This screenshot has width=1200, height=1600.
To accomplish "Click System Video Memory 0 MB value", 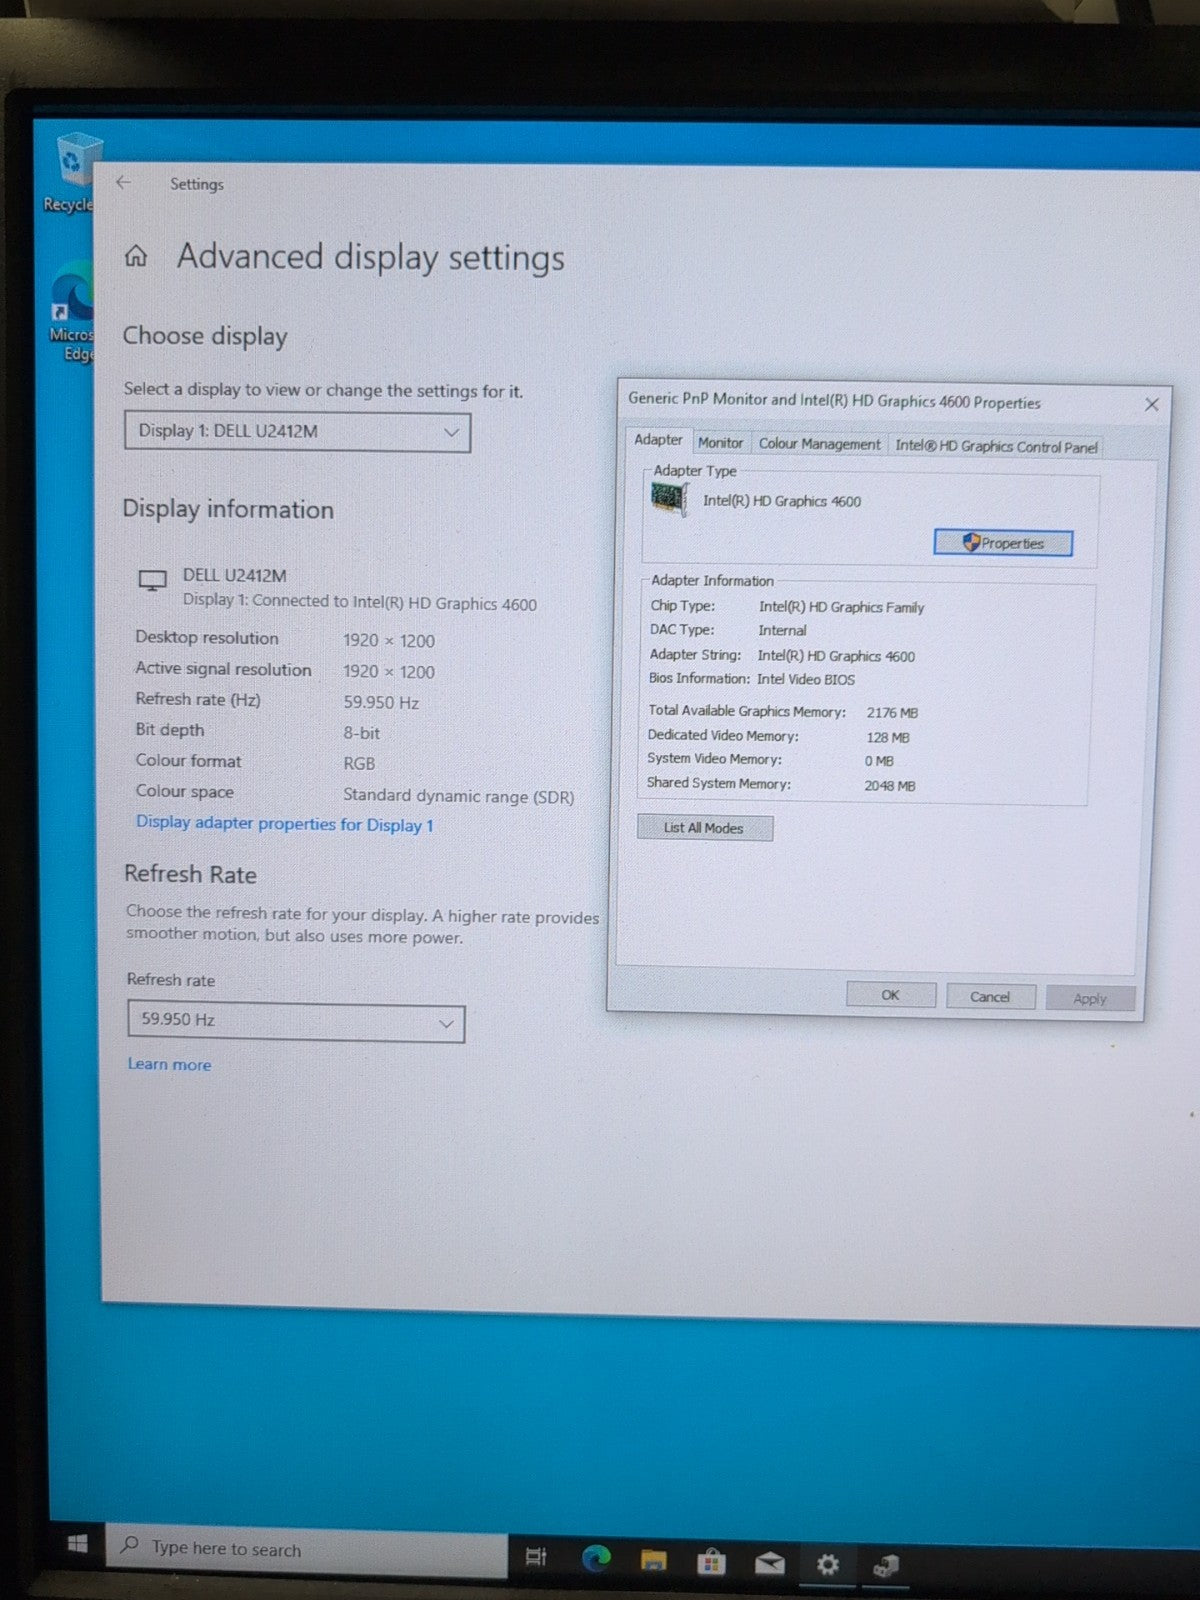I will pyautogui.click(x=879, y=761).
